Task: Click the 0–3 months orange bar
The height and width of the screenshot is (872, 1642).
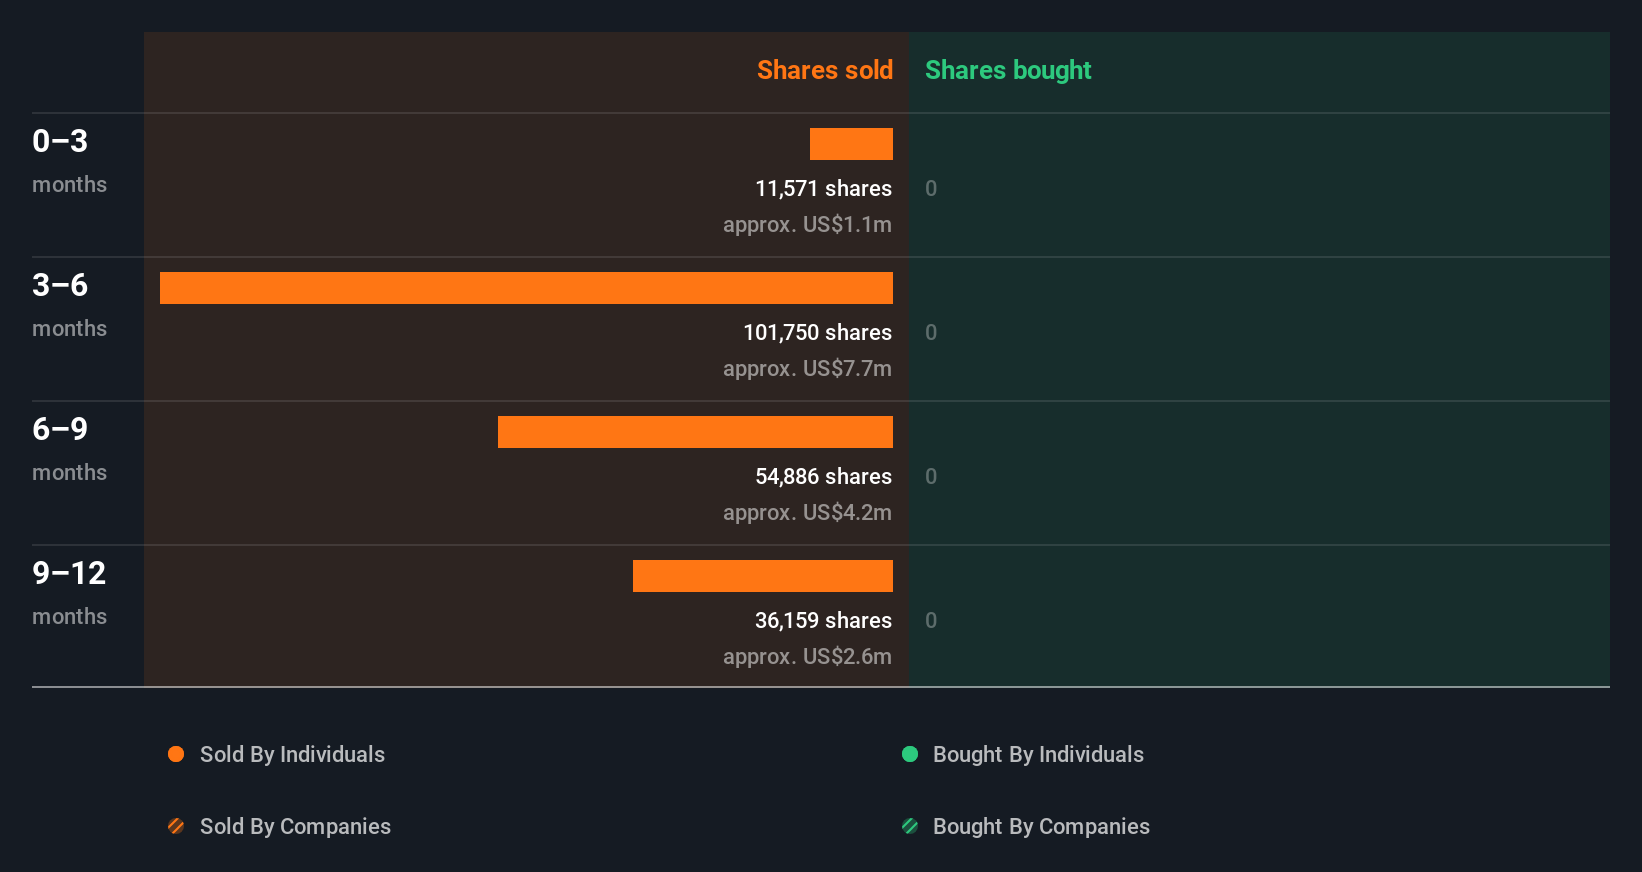Action: 851,144
